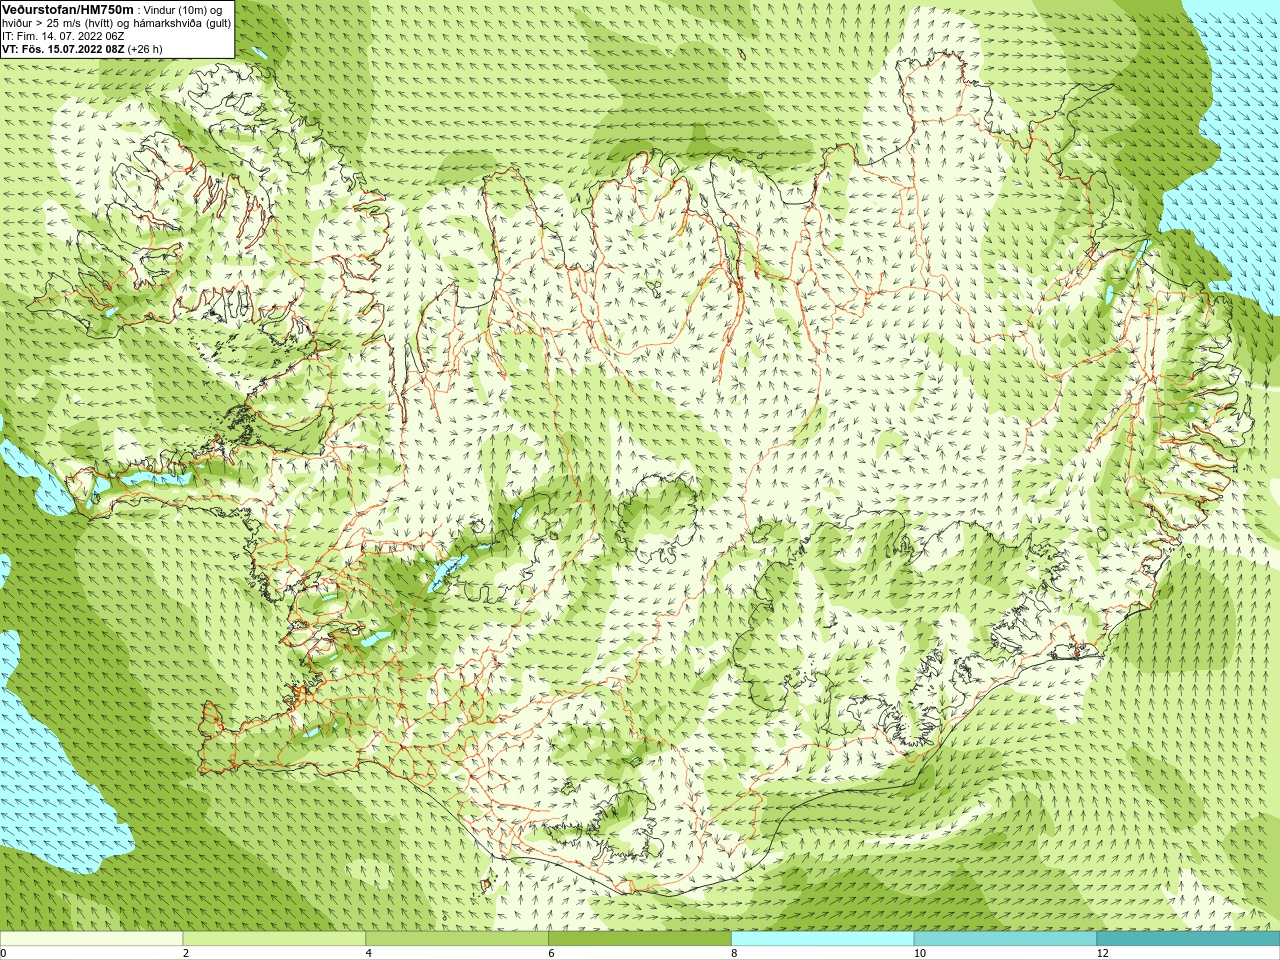Click the '12' scale label
This screenshot has height=960, width=1280.
pos(1103,953)
